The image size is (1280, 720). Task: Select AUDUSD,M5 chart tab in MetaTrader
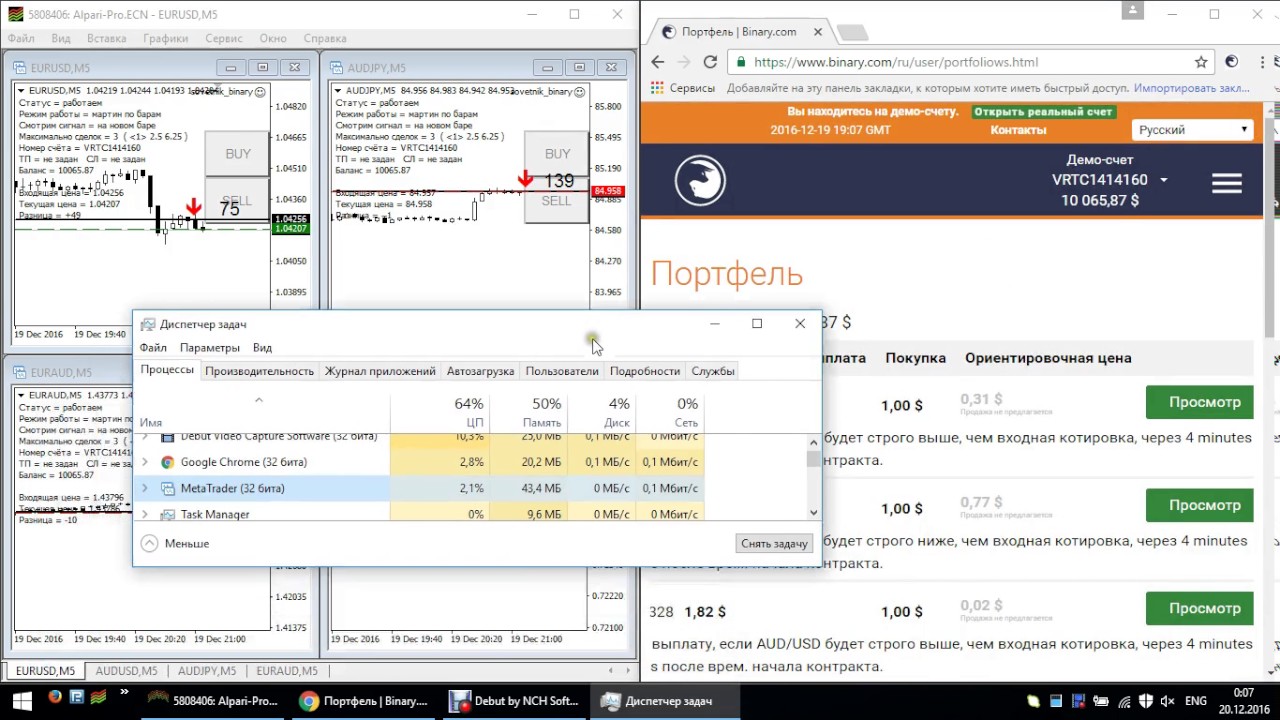(x=126, y=671)
